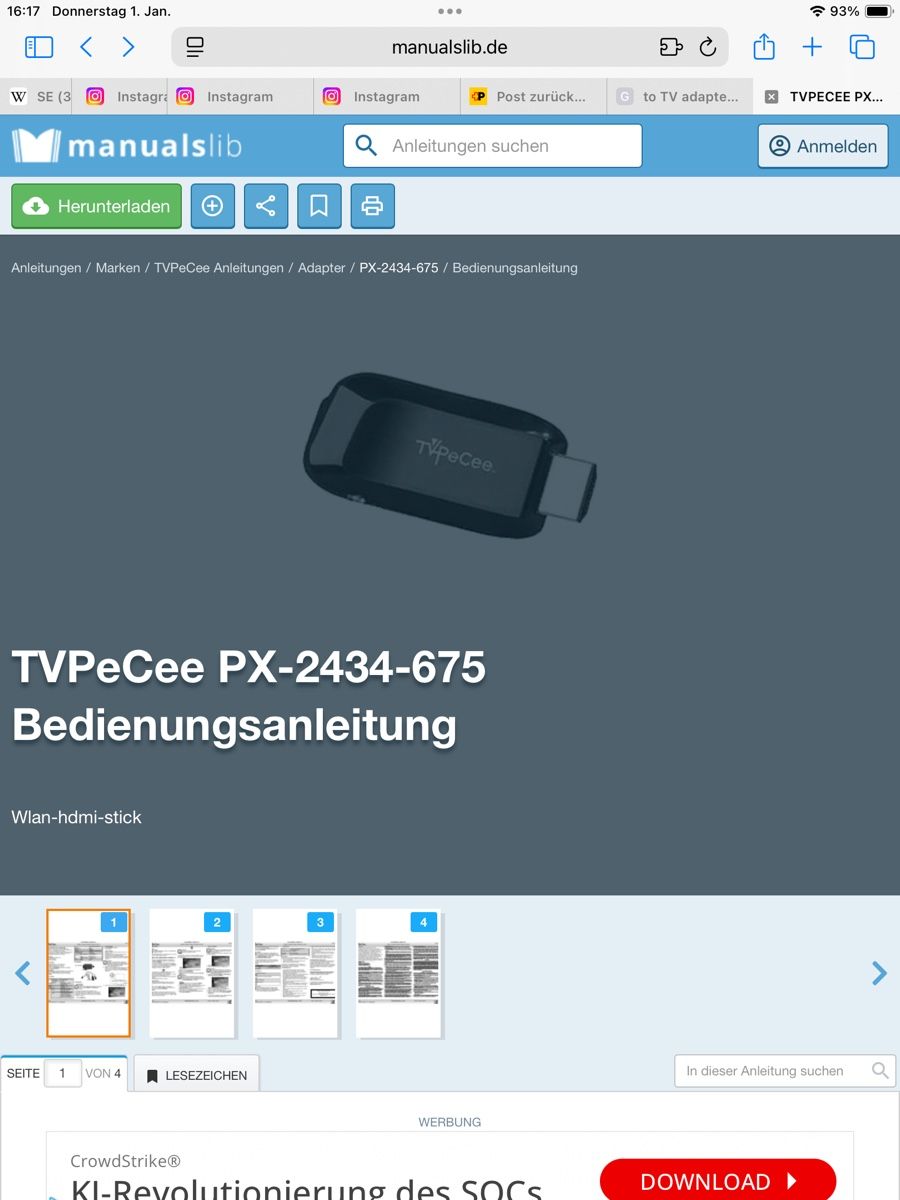
Task: Open page 3 thumbnail
Action: pyautogui.click(x=295, y=973)
